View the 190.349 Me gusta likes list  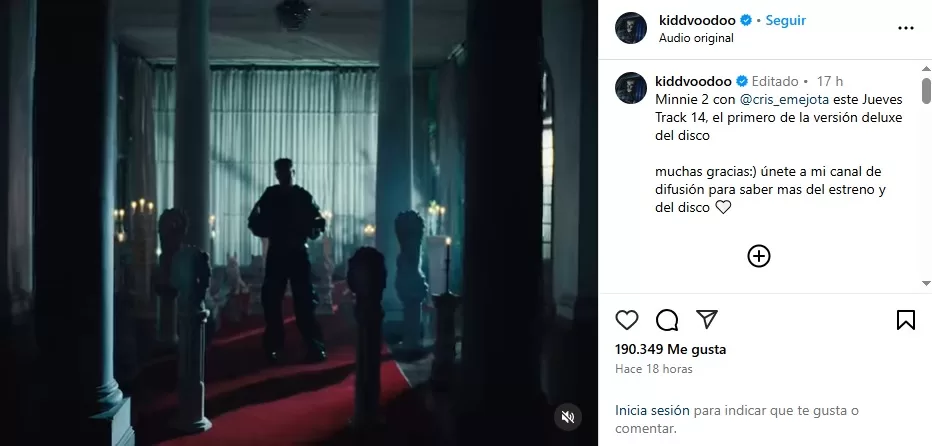670,350
